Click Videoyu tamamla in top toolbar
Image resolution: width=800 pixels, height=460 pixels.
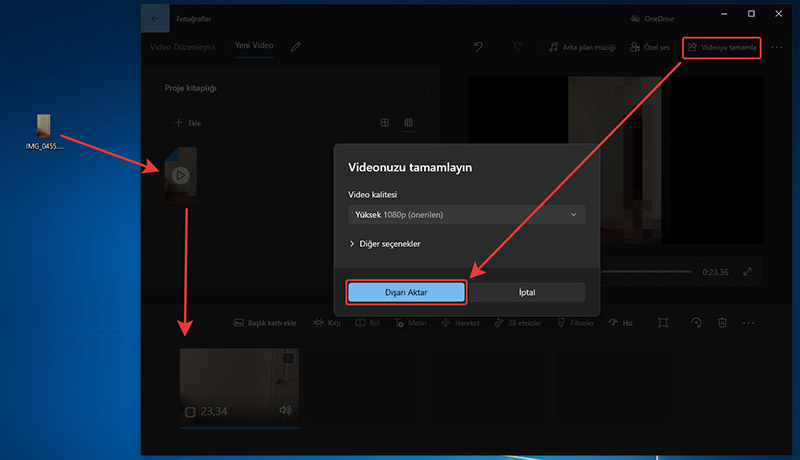pos(722,47)
